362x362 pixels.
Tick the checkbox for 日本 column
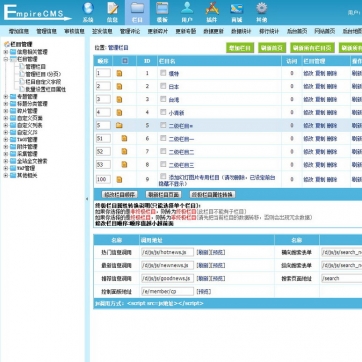click(163, 86)
